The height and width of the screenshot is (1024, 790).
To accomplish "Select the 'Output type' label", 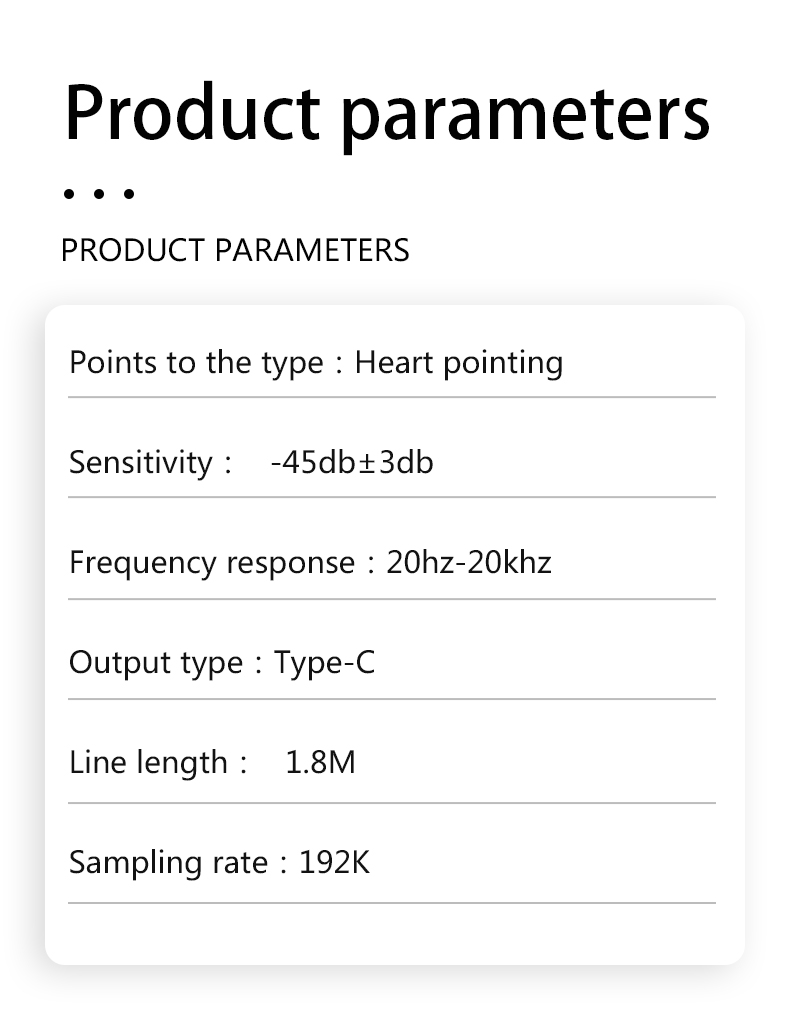I will point(156,663).
